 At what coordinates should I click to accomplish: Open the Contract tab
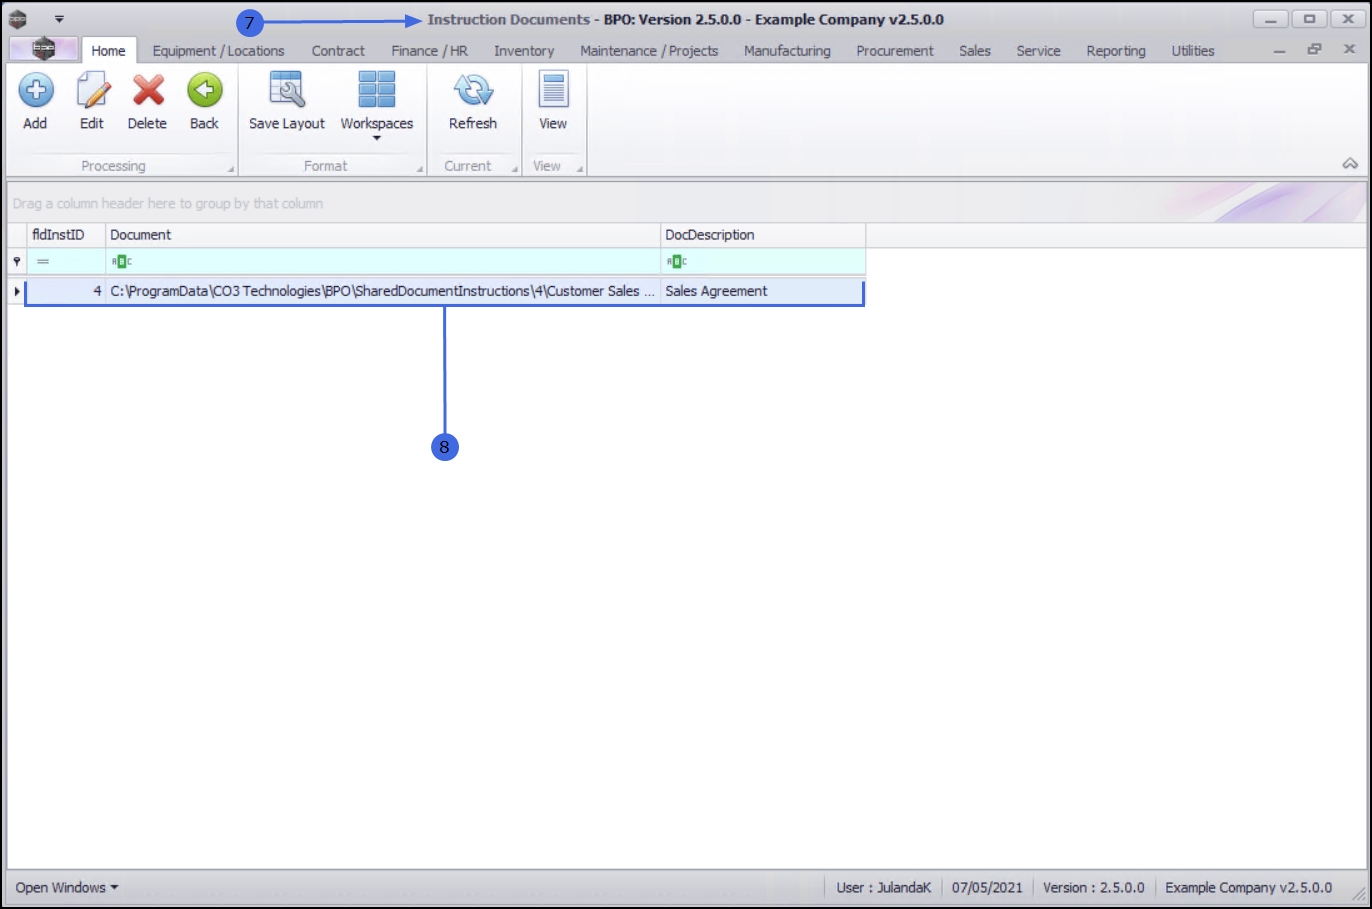click(x=338, y=51)
